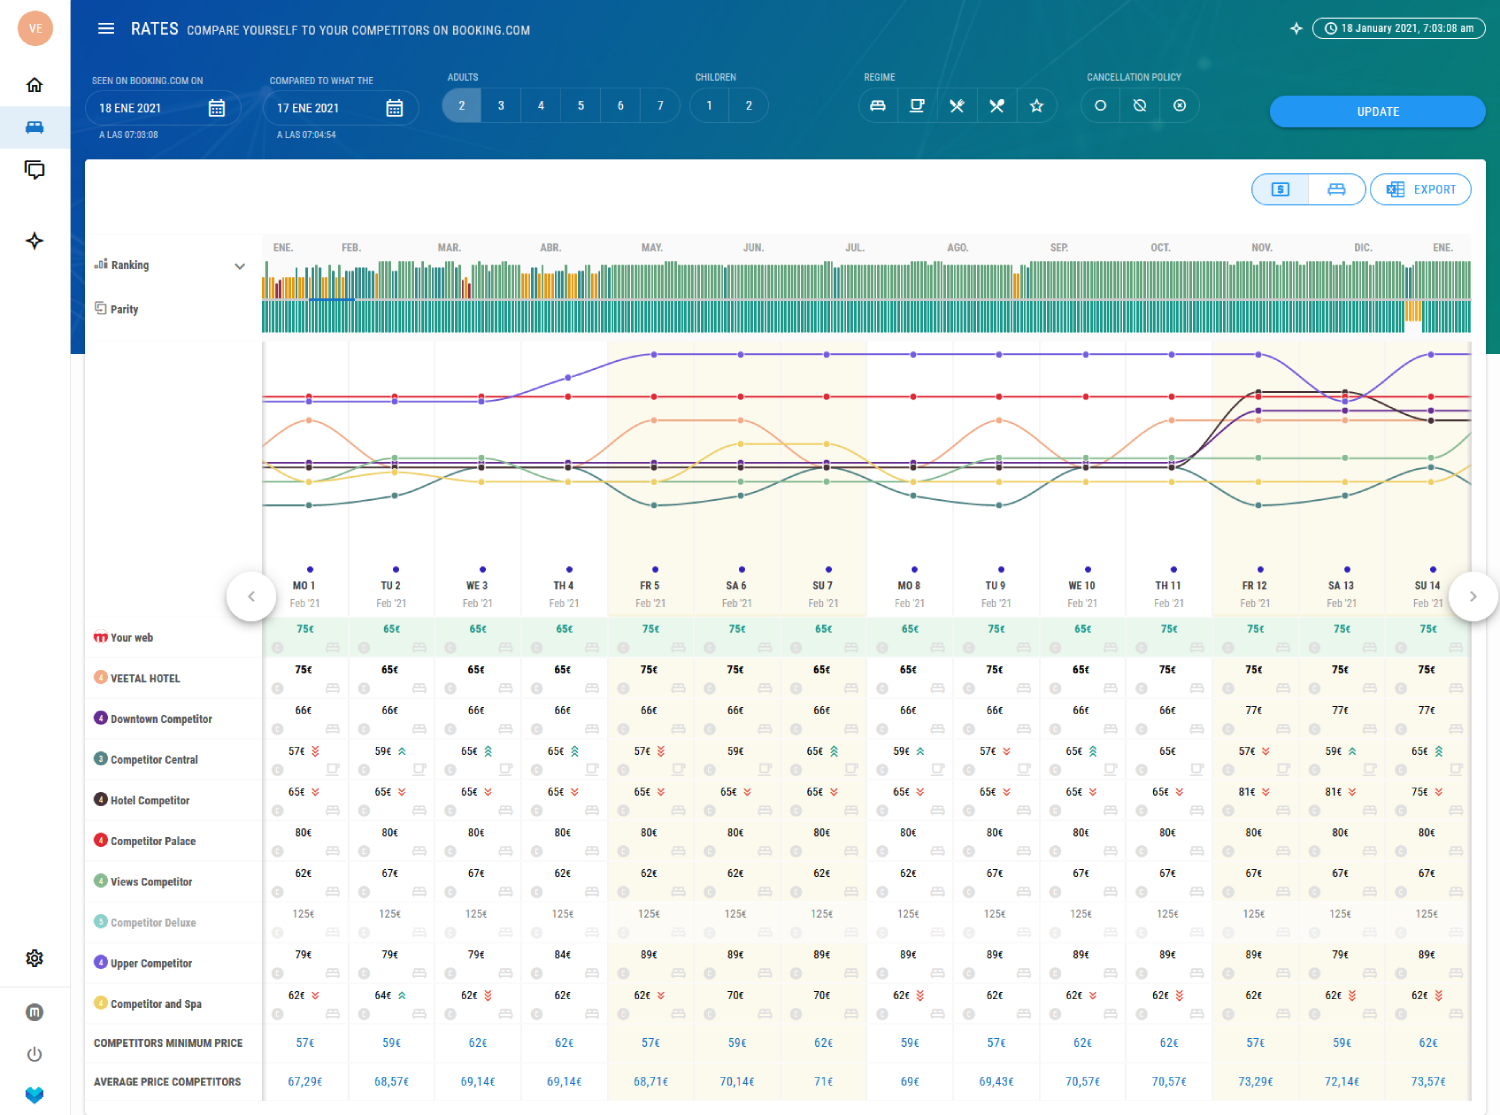Open the 17 ENE 2021 date picker field
The image size is (1500, 1115).
click(x=341, y=108)
